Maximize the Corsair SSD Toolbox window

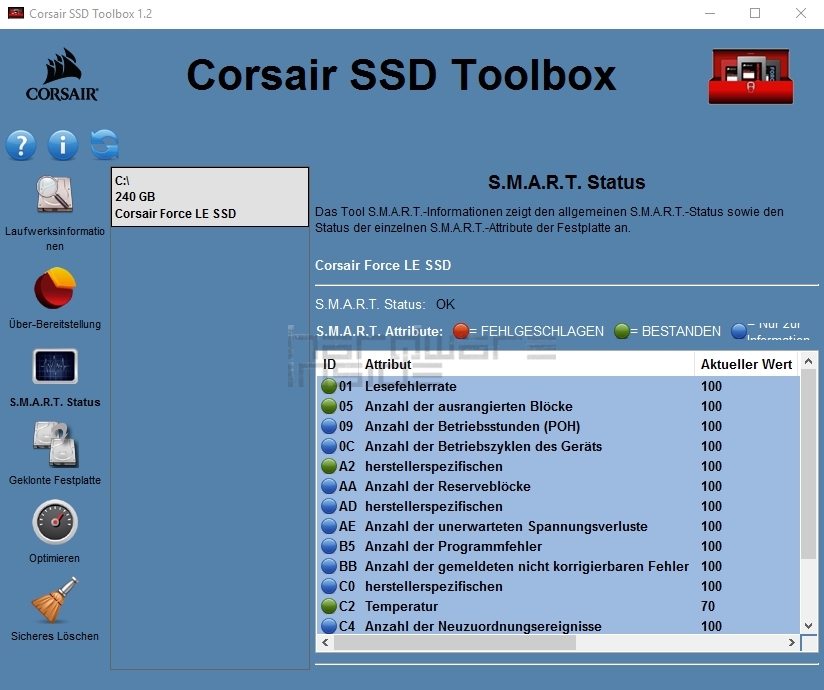coord(755,13)
